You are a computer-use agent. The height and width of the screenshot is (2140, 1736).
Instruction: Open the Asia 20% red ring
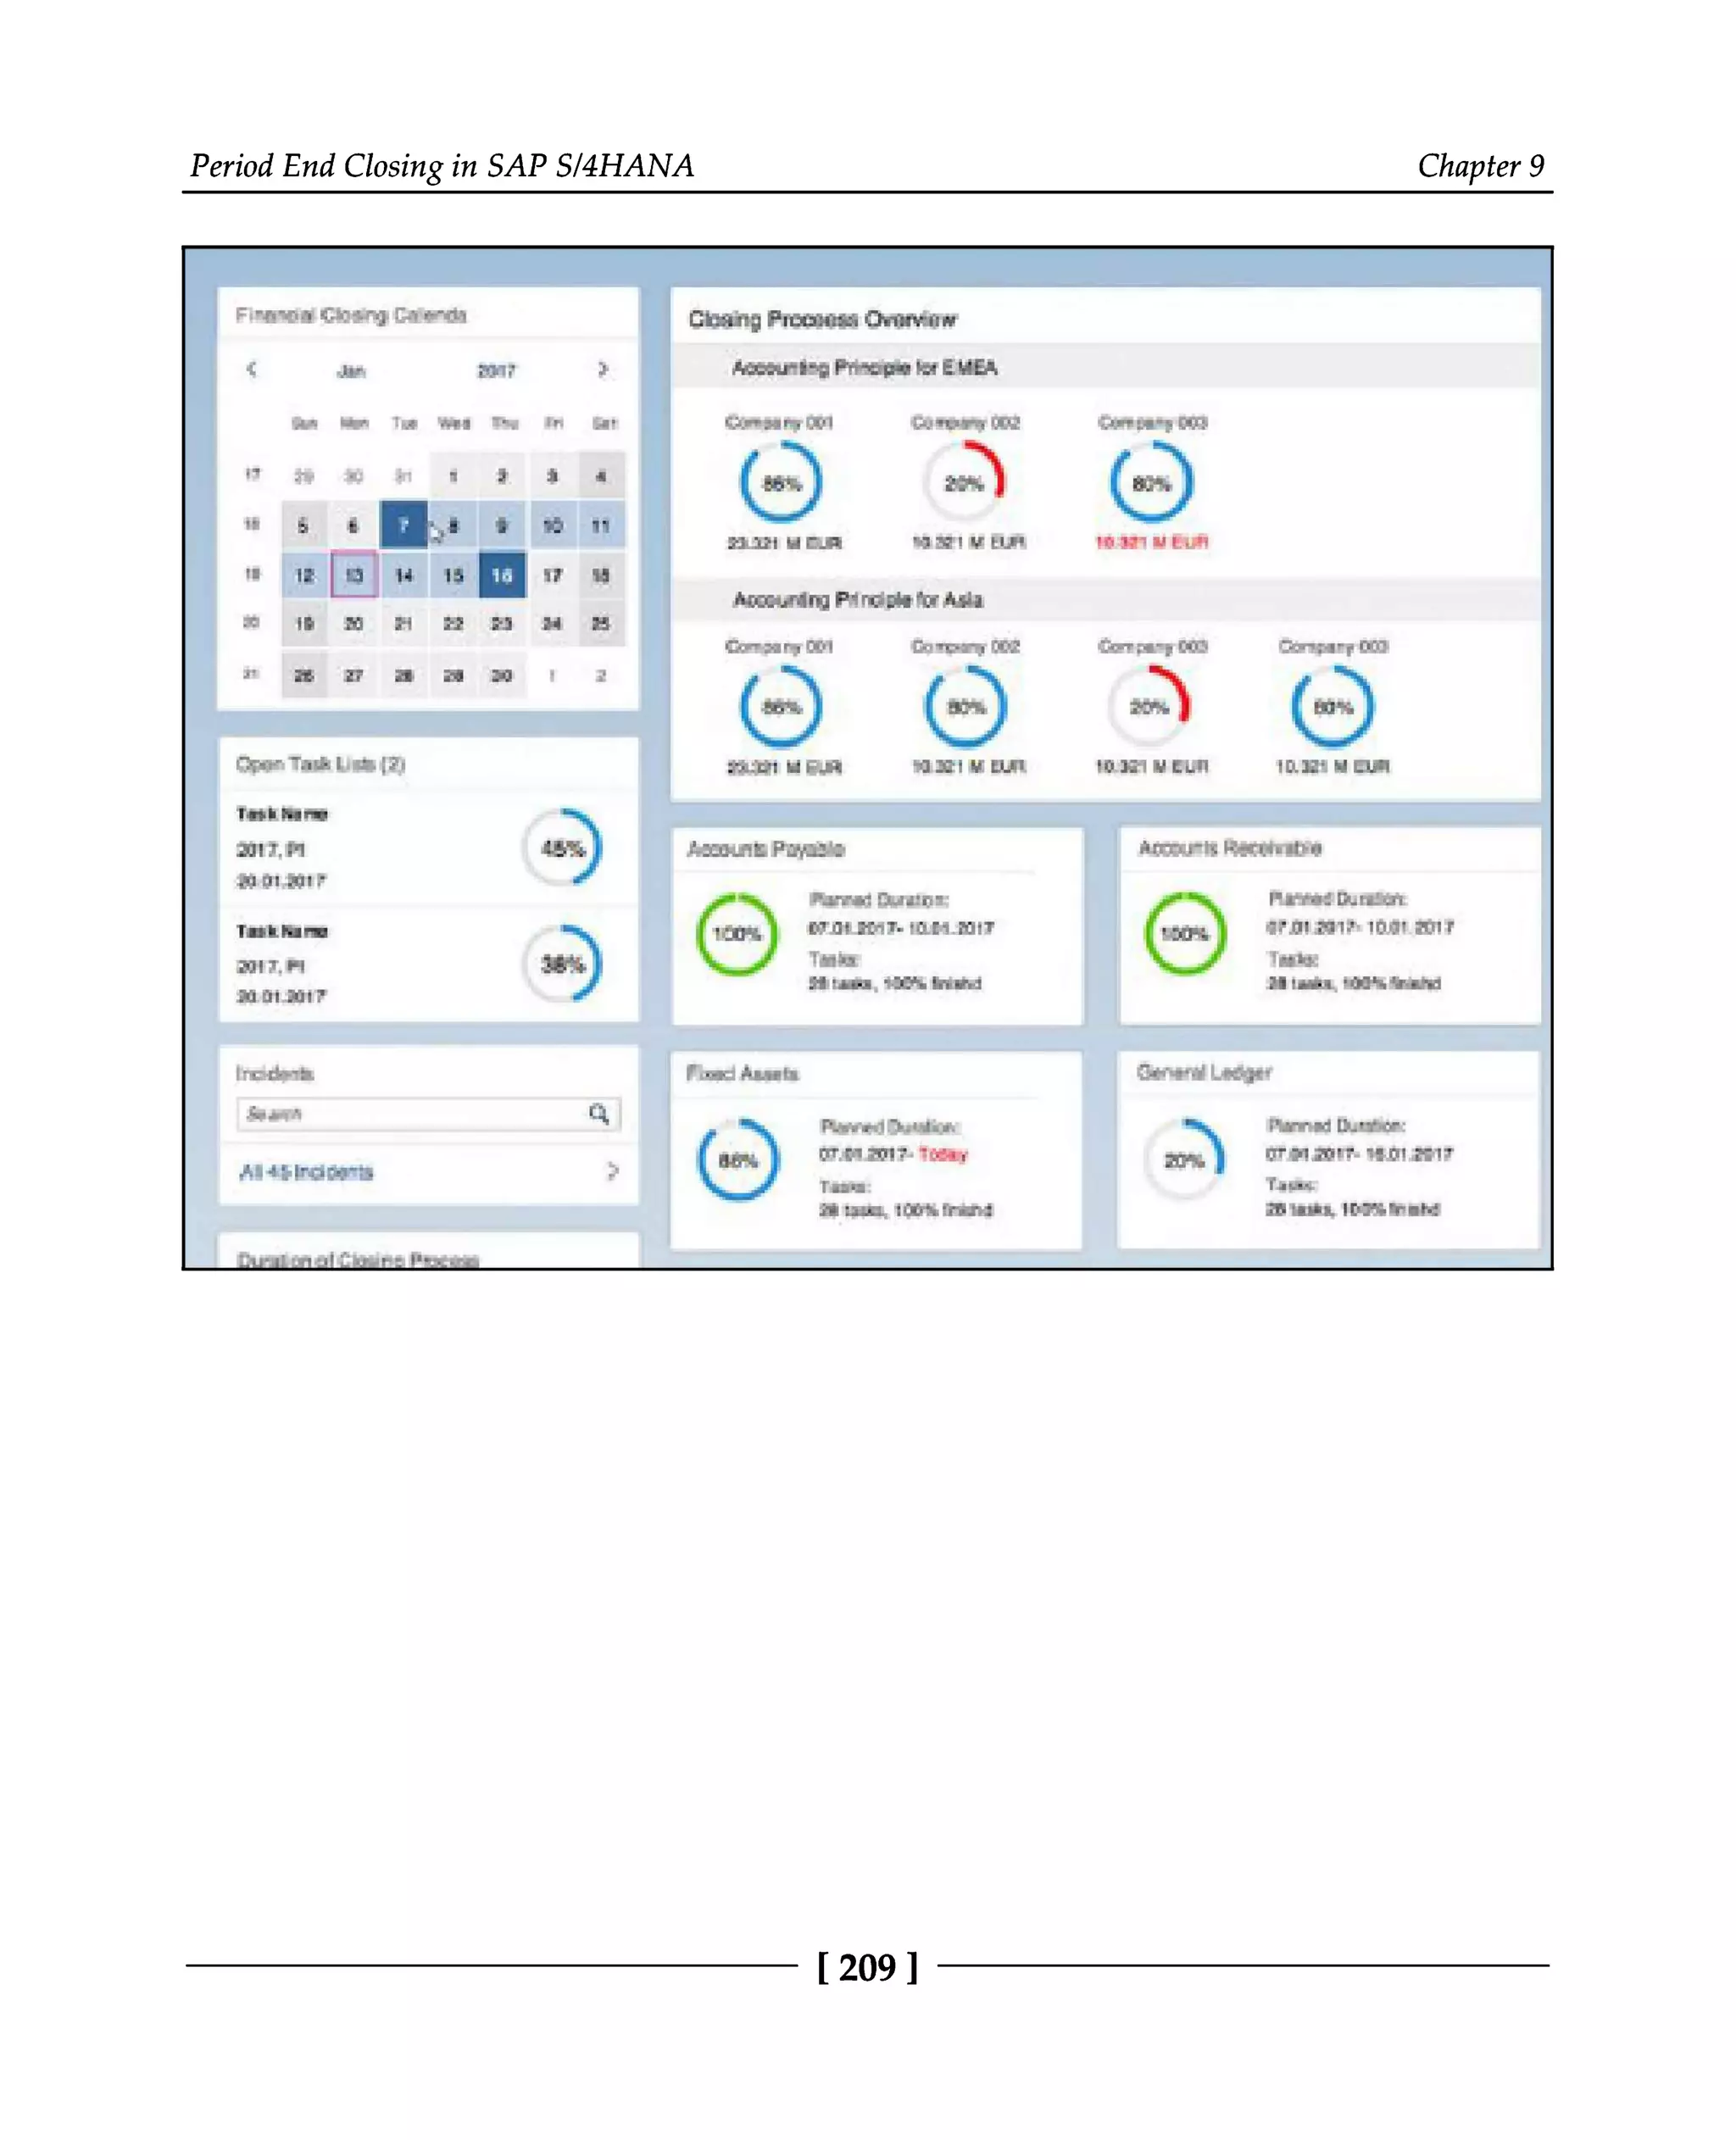[1149, 706]
